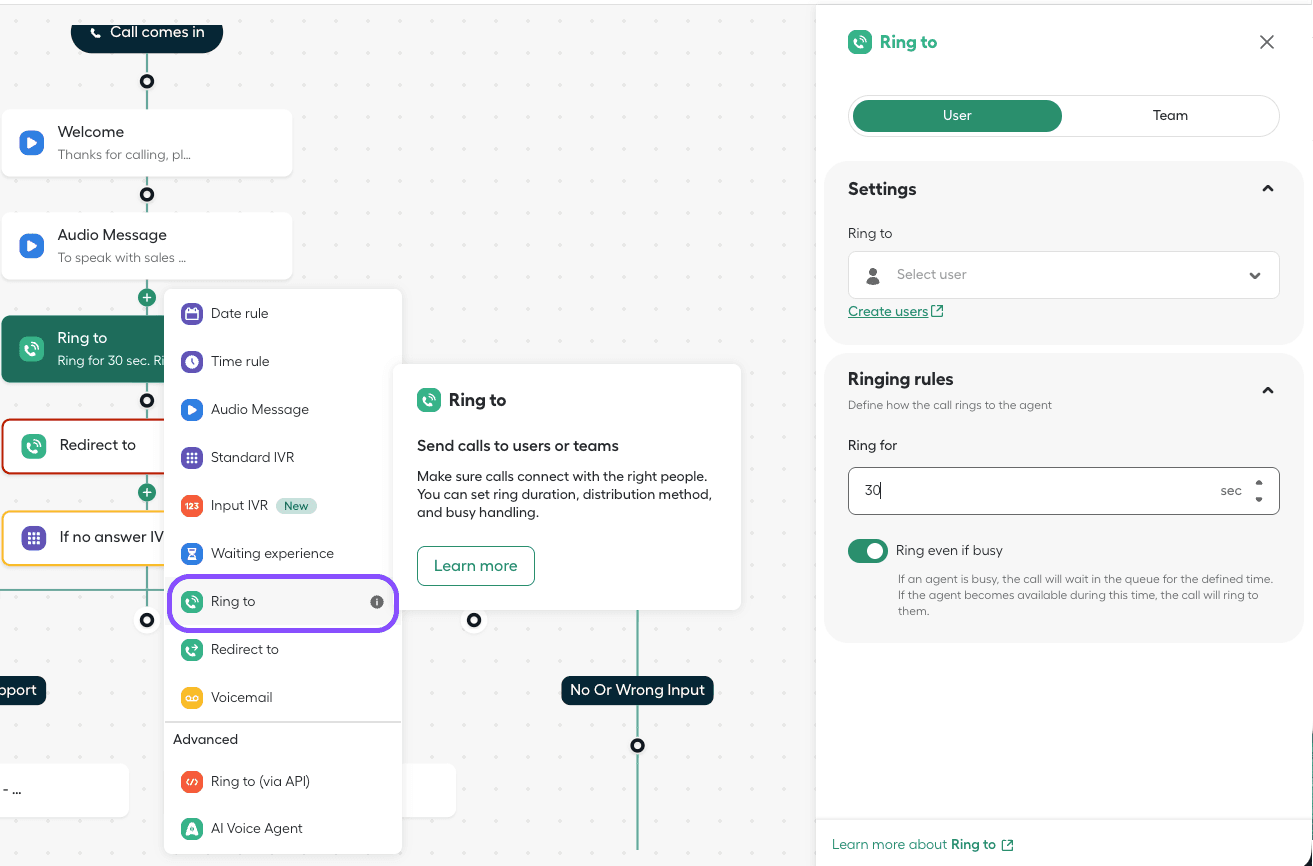Click the Time rule clock icon
The width and height of the screenshot is (1313, 866).
pyautogui.click(x=191, y=362)
